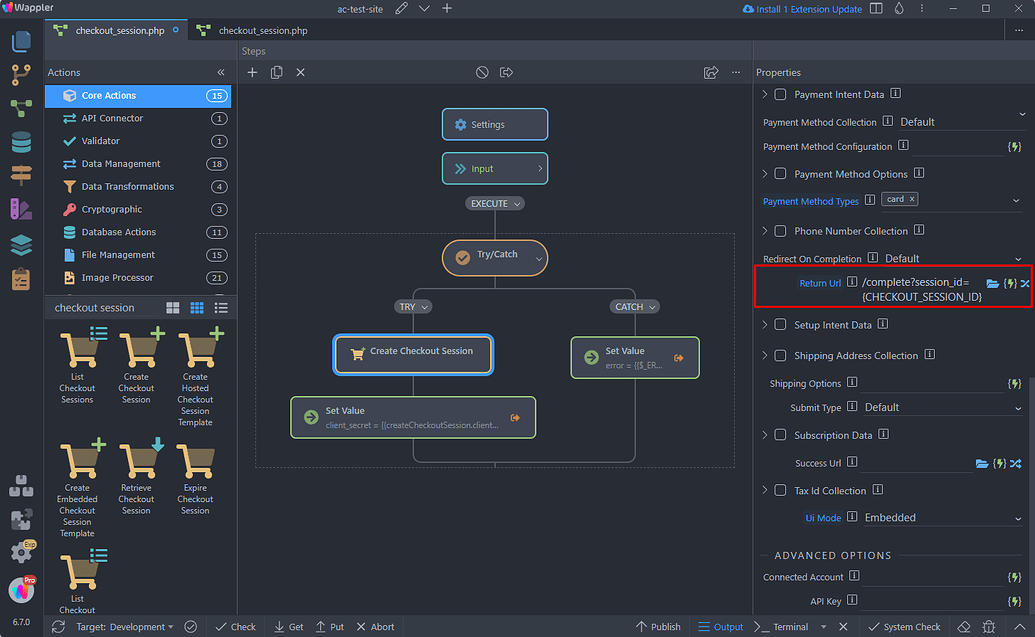The height and width of the screenshot is (637, 1035).
Task: Click the Return Url input field
Action: (x=920, y=289)
